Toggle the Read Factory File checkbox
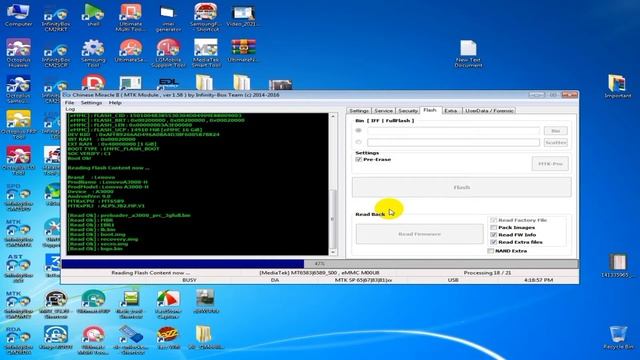The width and height of the screenshot is (640, 360). tap(493, 220)
